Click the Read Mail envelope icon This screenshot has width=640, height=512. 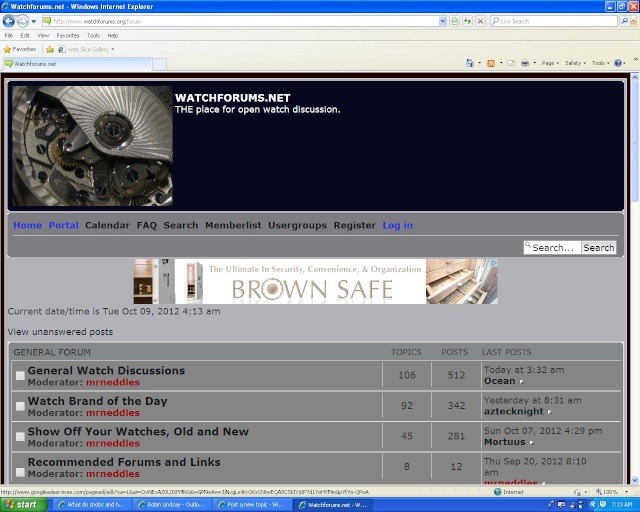pyautogui.click(x=511, y=63)
